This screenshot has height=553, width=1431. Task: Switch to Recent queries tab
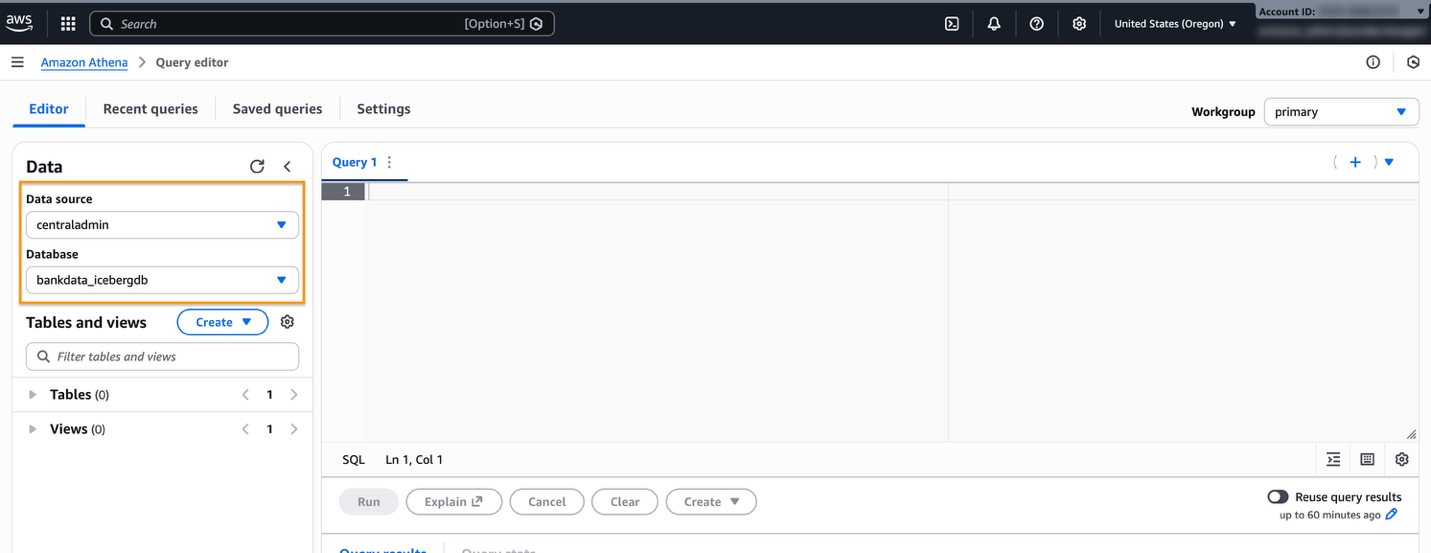(150, 109)
